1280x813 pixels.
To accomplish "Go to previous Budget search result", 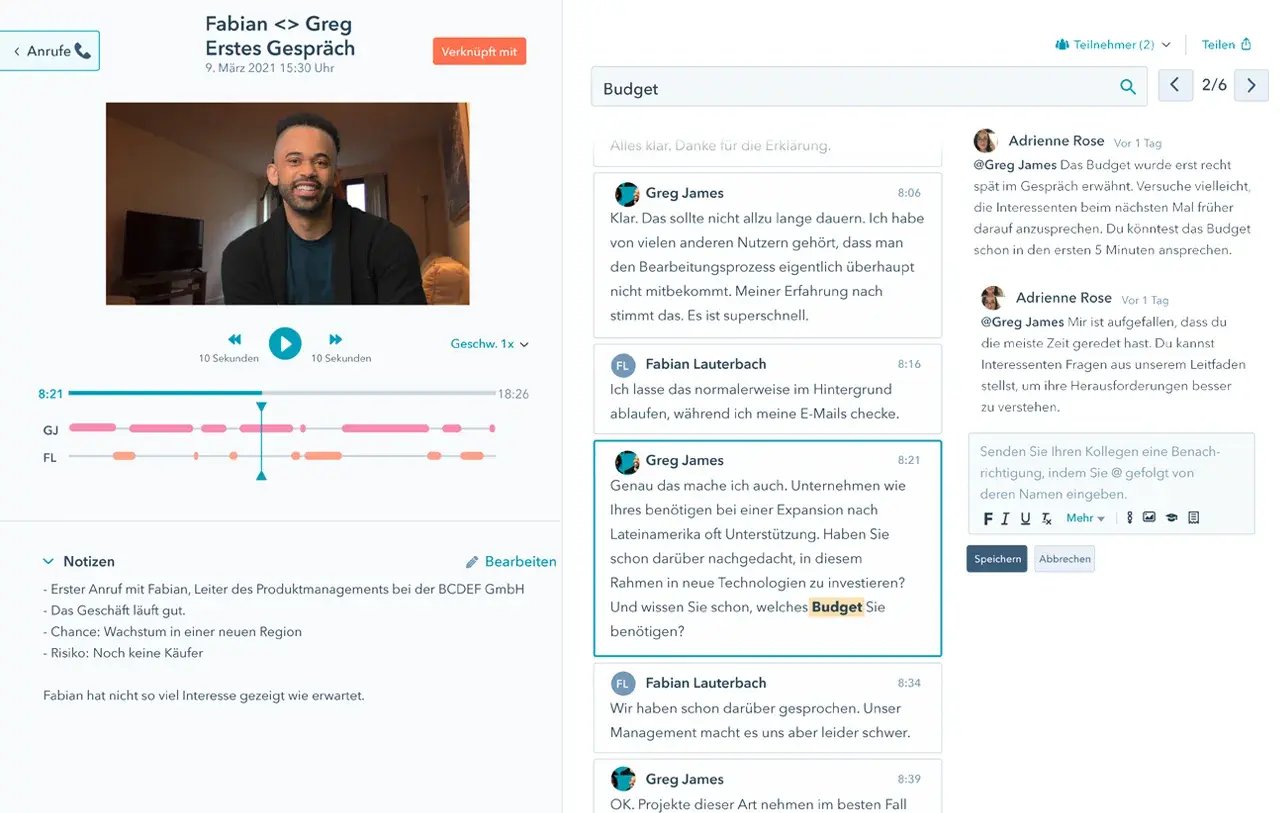I will (1175, 85).
